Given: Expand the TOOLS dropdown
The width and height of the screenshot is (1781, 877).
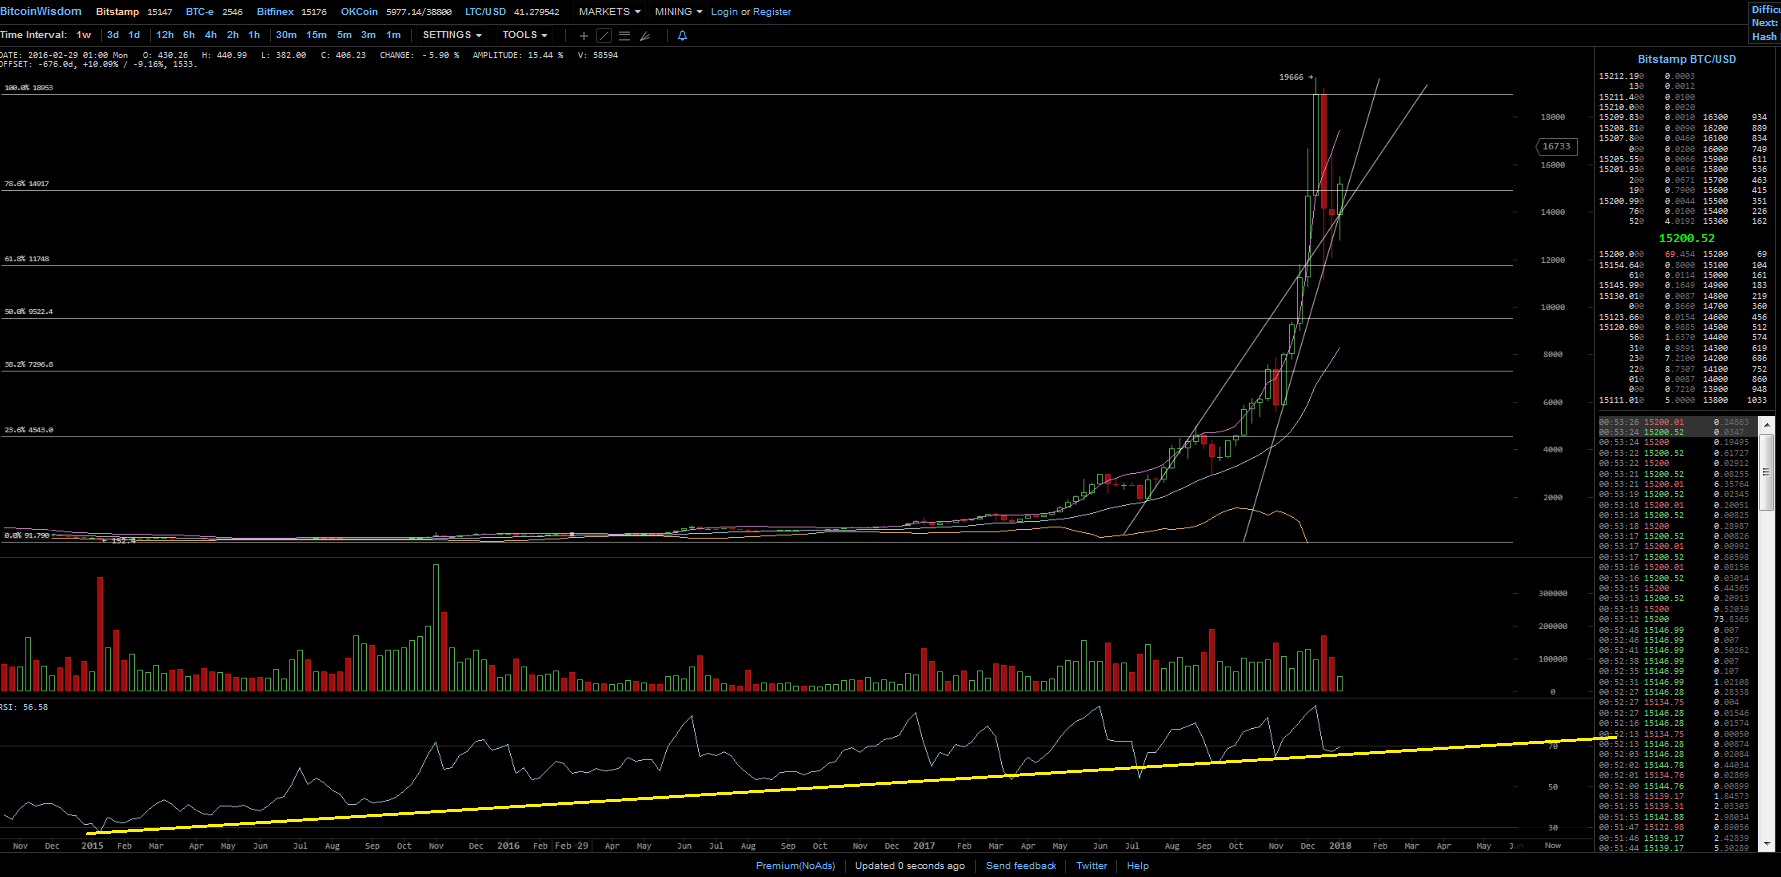Looking at the screenshot, I should coord(525,35).
